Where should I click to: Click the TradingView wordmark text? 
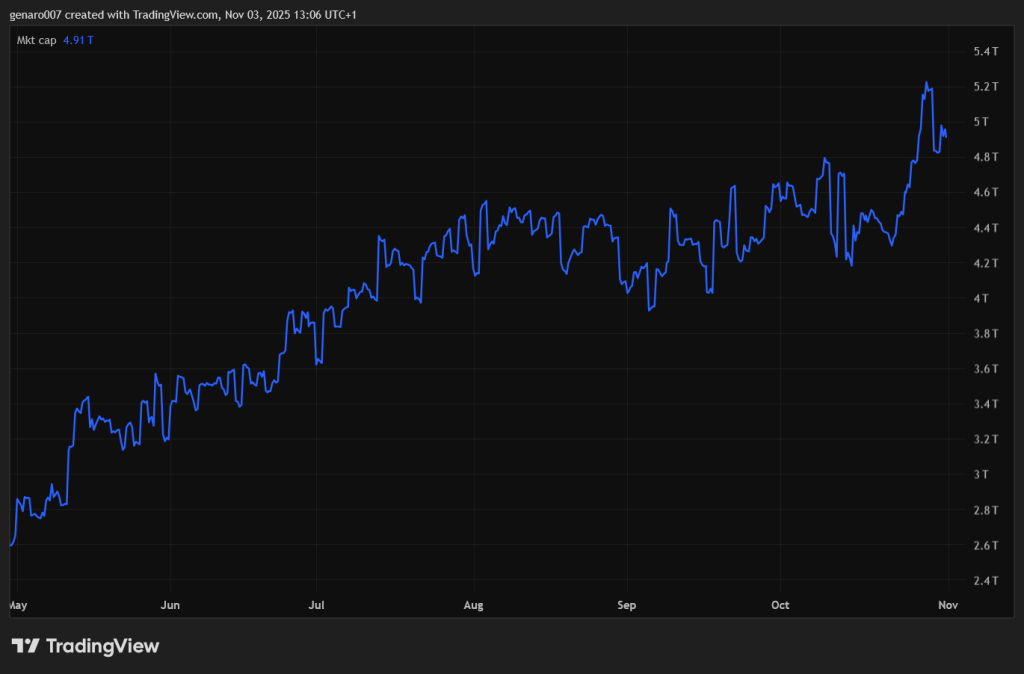click(x=101, y=646)
